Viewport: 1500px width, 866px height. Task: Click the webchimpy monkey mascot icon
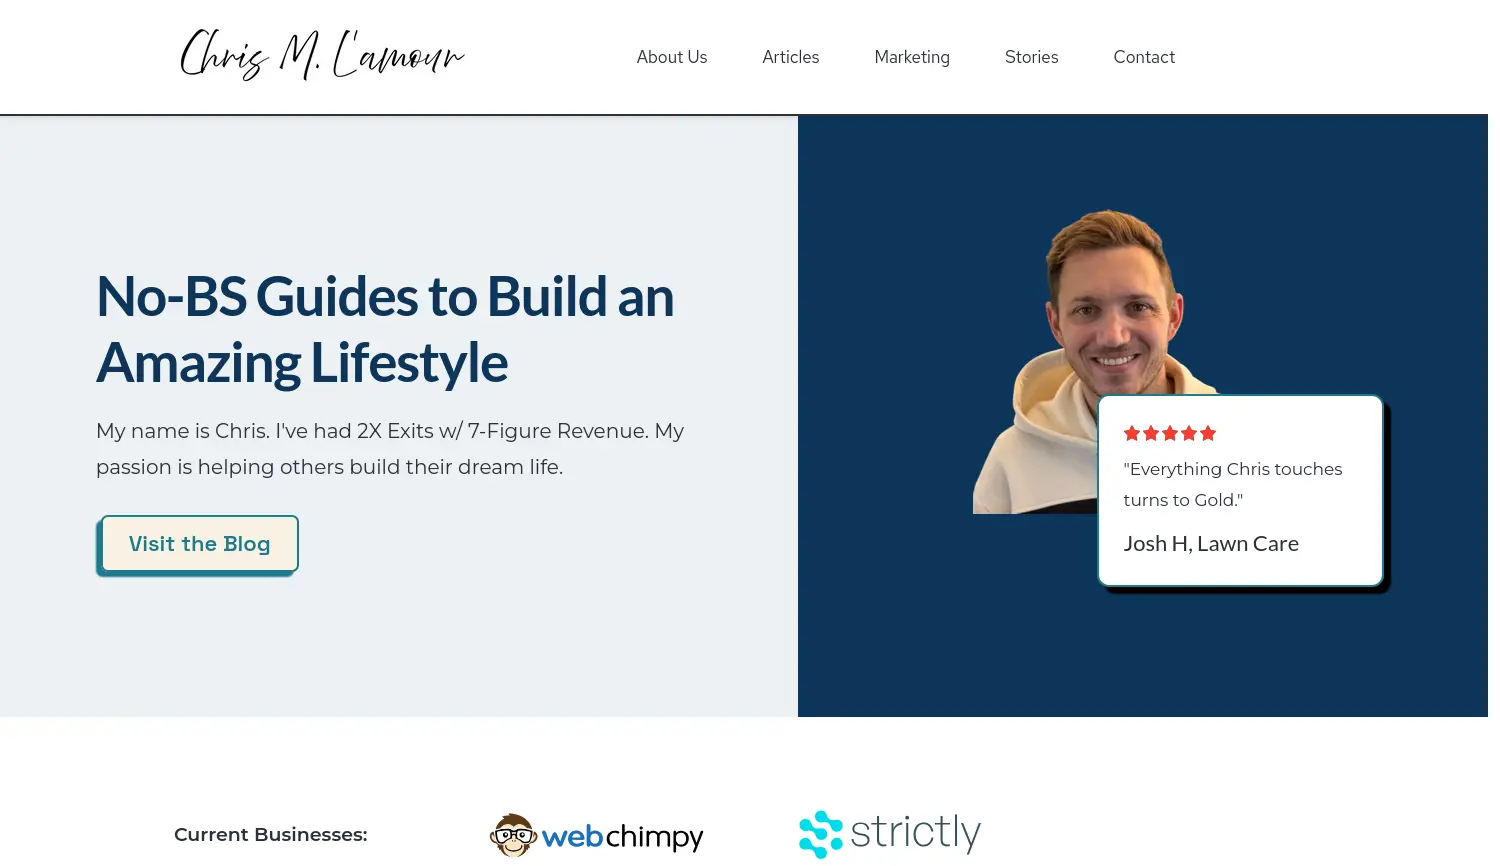[513, 835]
